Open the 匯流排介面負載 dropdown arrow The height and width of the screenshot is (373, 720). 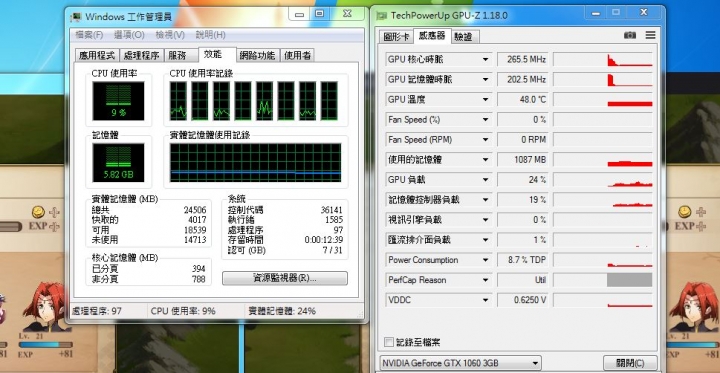tap(485, 240)
